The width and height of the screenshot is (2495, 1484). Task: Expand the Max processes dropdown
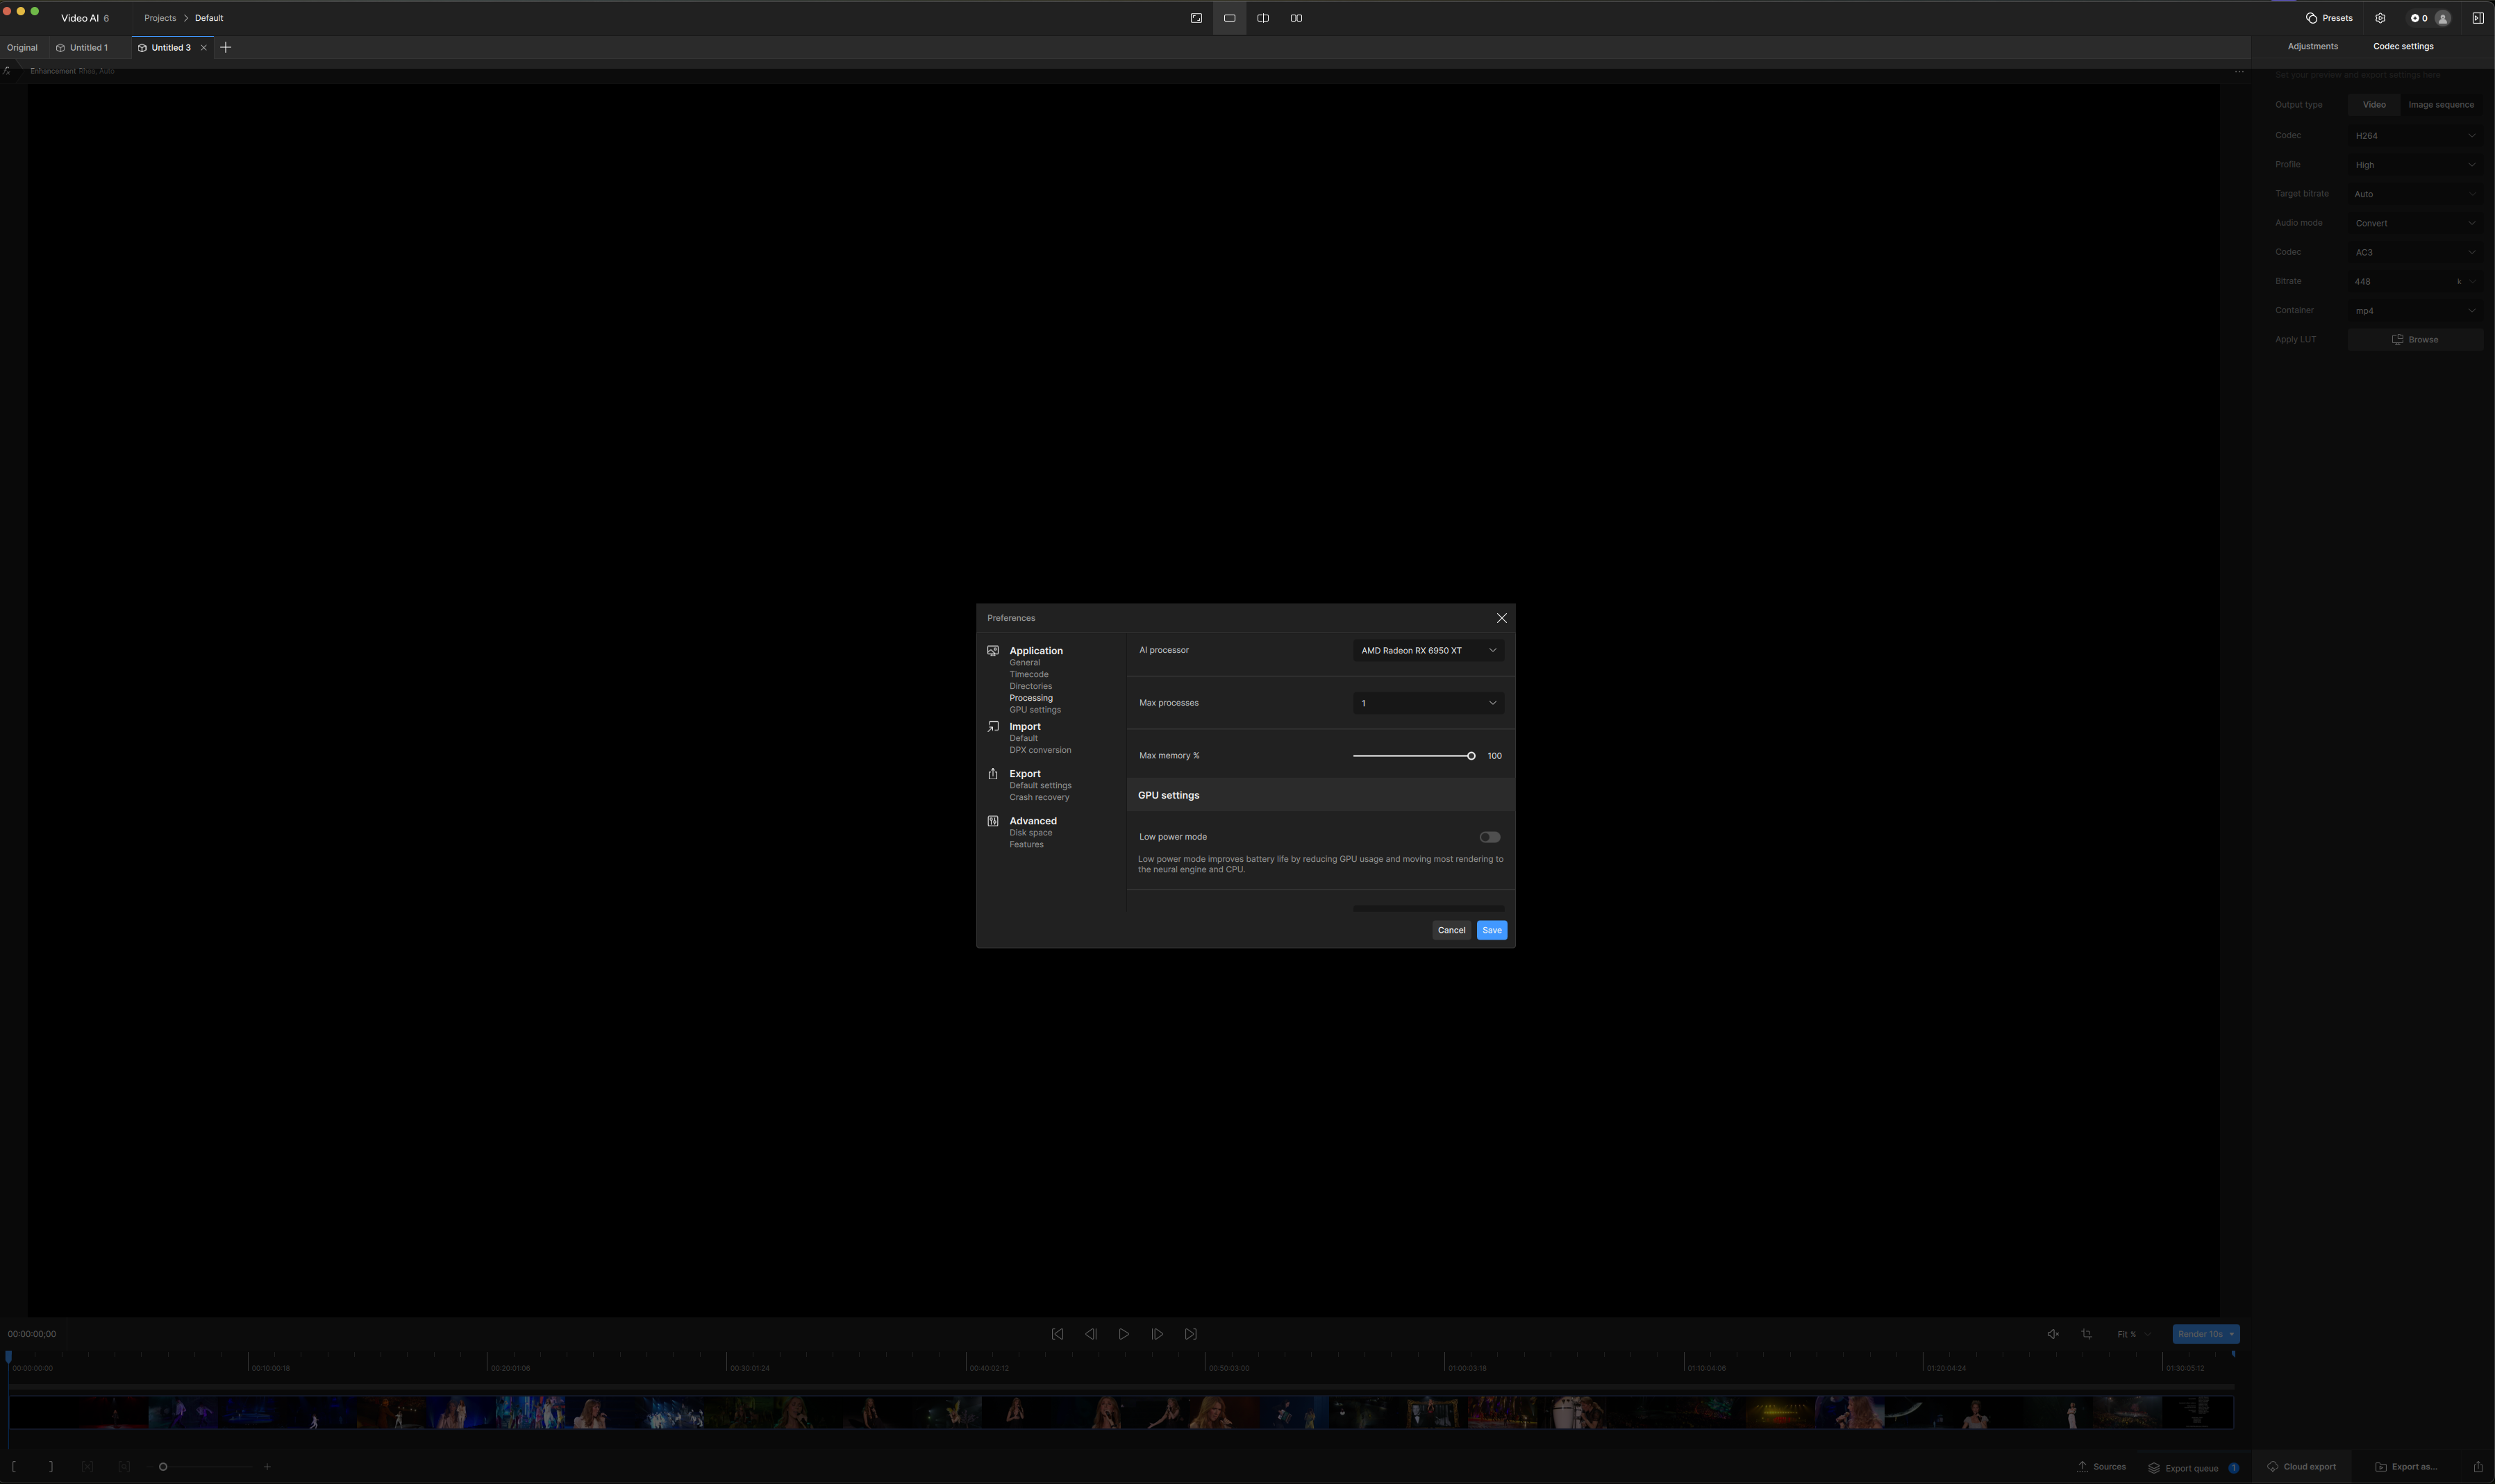[1427, 703]
